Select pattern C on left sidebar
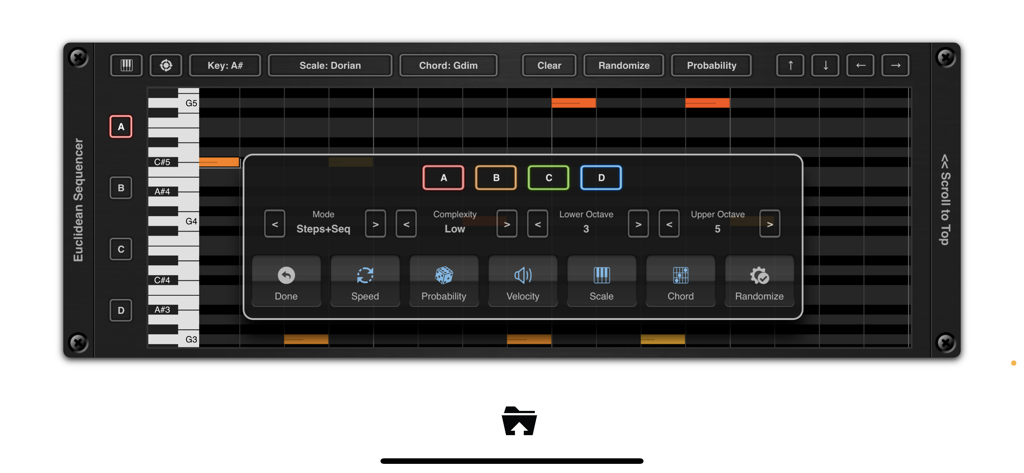Screen dimensions: 1024x473 (x=121, y=250)
